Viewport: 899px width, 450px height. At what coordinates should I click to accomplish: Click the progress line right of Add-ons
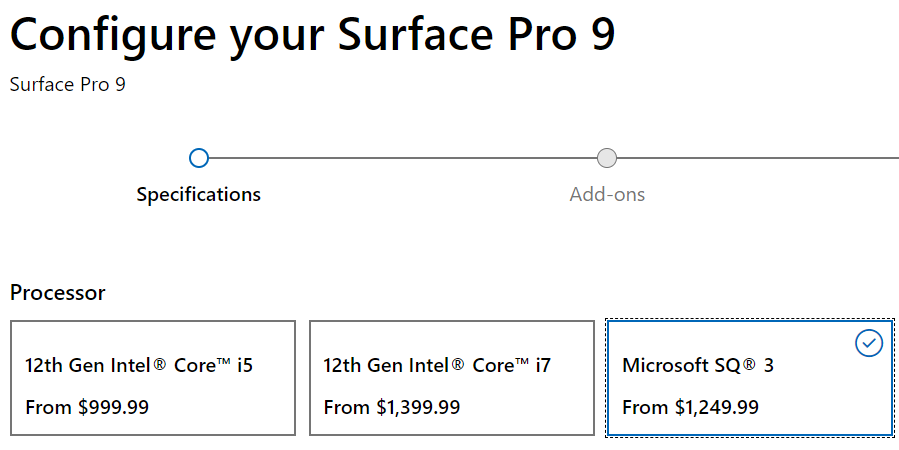760,158
